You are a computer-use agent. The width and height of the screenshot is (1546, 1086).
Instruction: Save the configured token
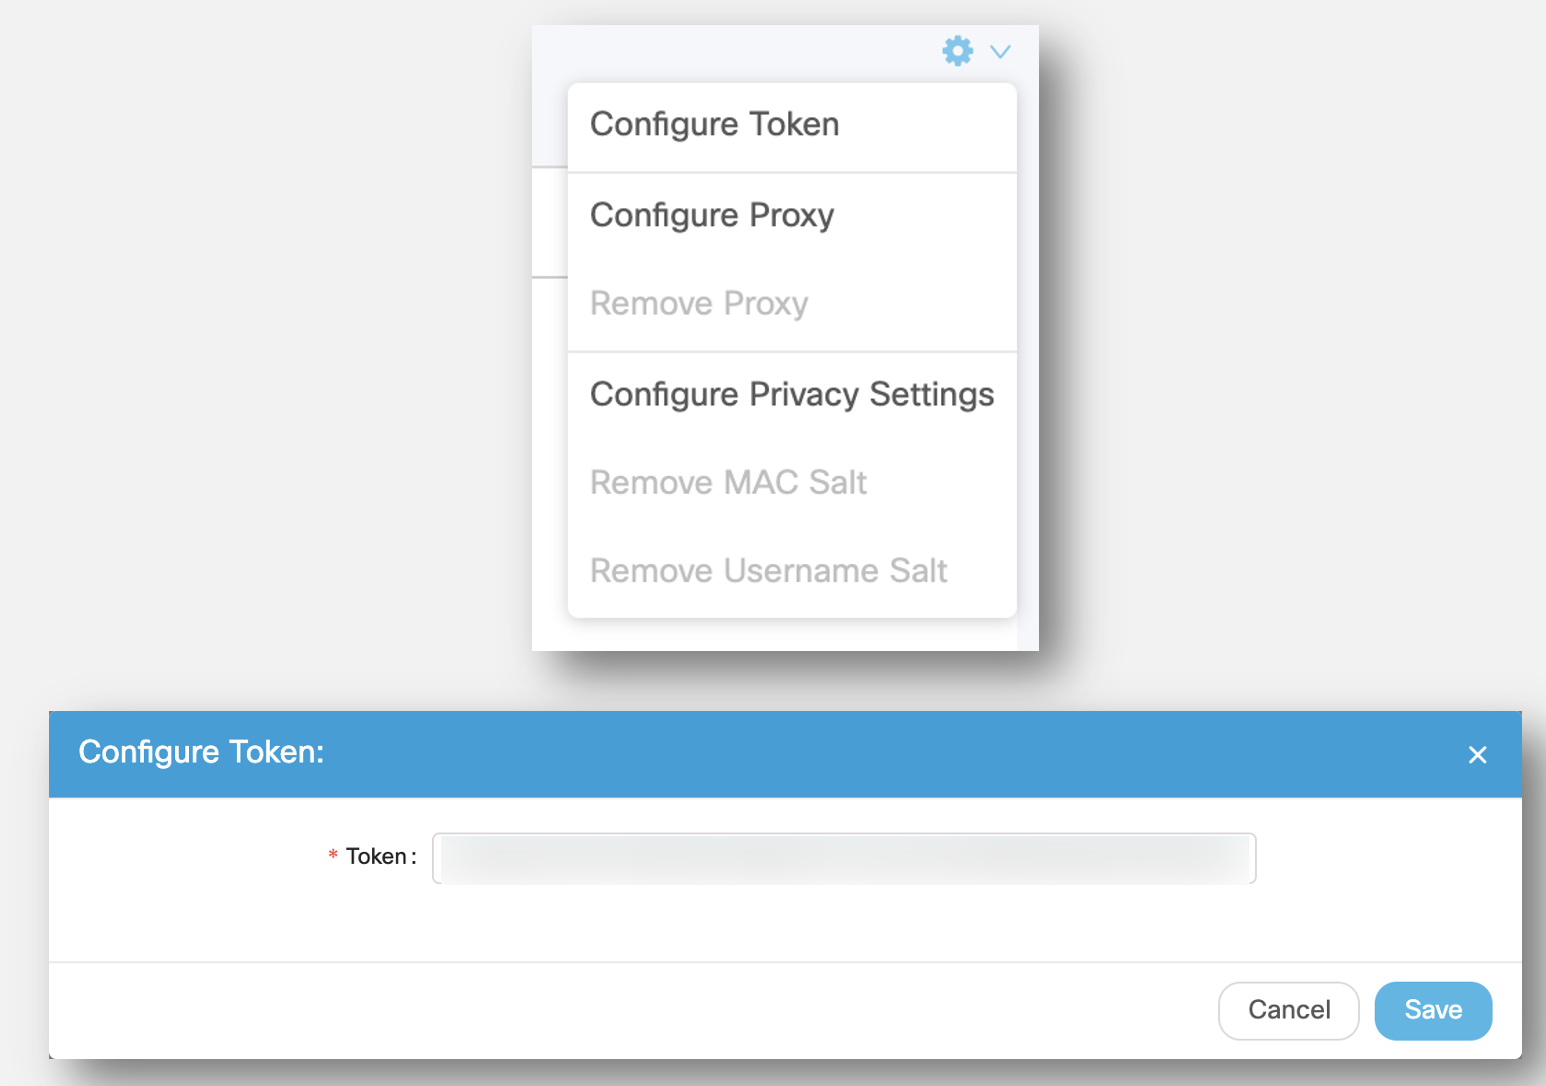[x=1432, y=1010]
